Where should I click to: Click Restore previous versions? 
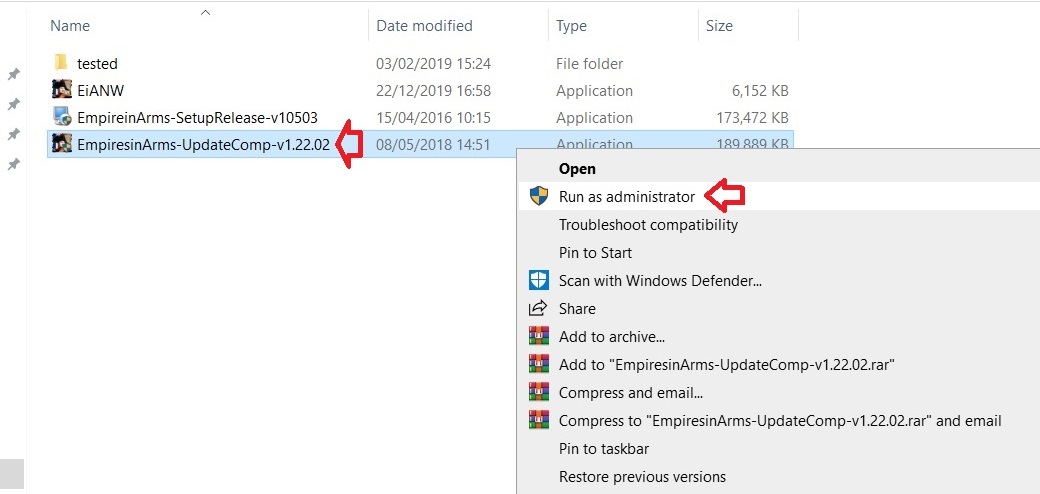pos(642,476)
